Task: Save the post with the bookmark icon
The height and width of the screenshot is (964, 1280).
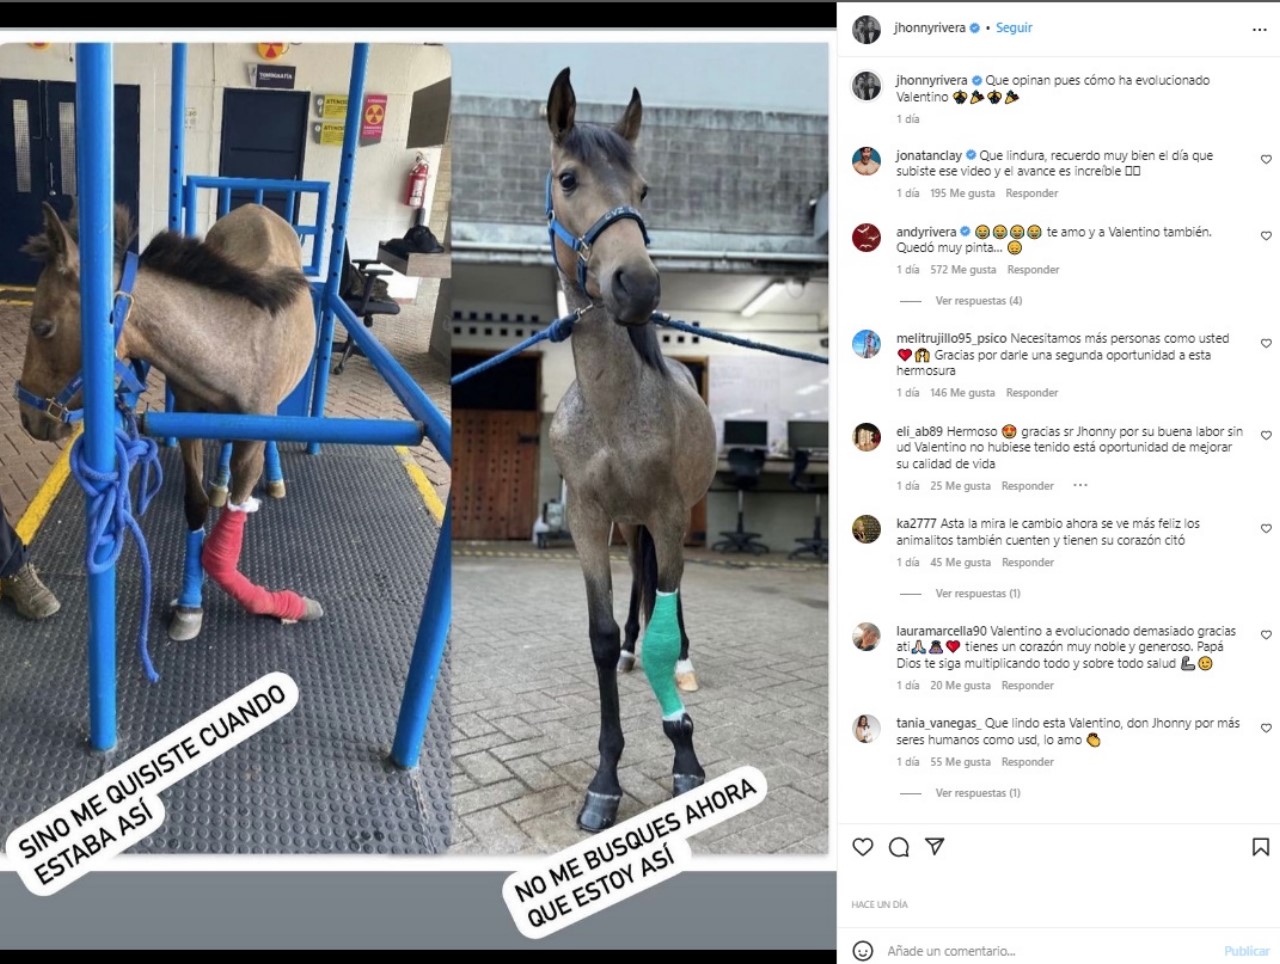Action: pyautogui.click(x=1261, y=847)
